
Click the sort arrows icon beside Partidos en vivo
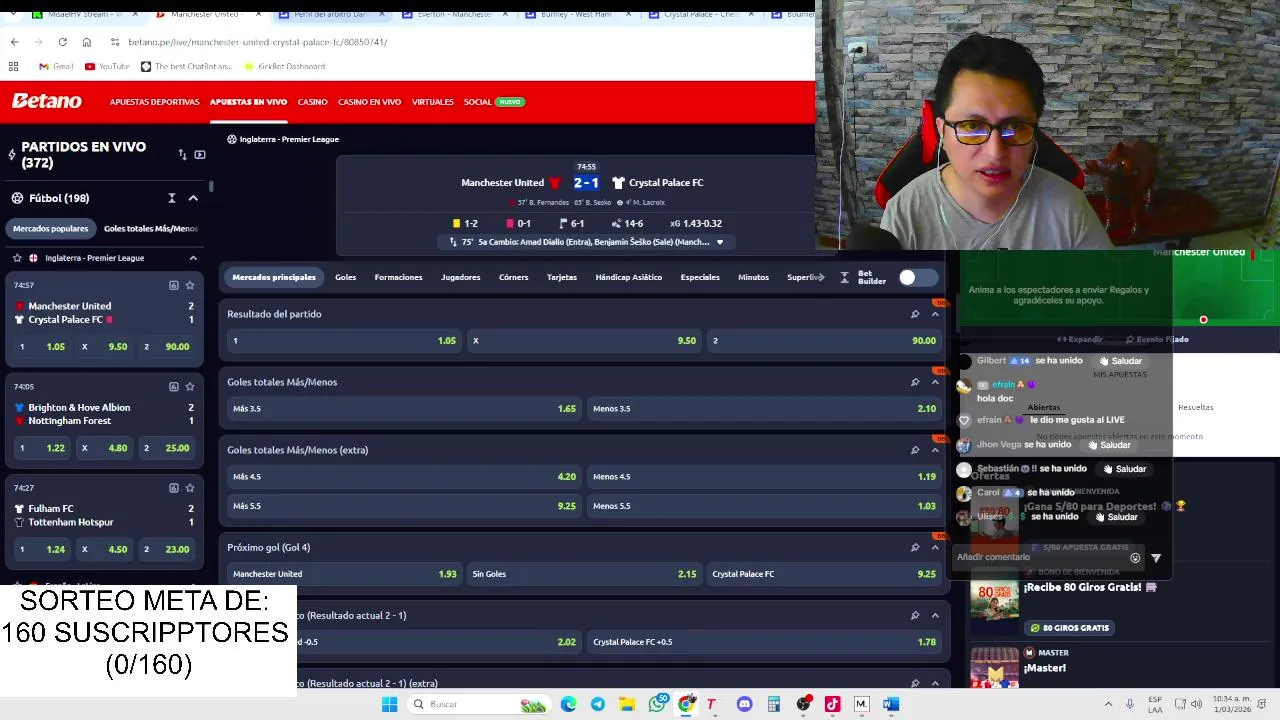(x=182, y=155)
